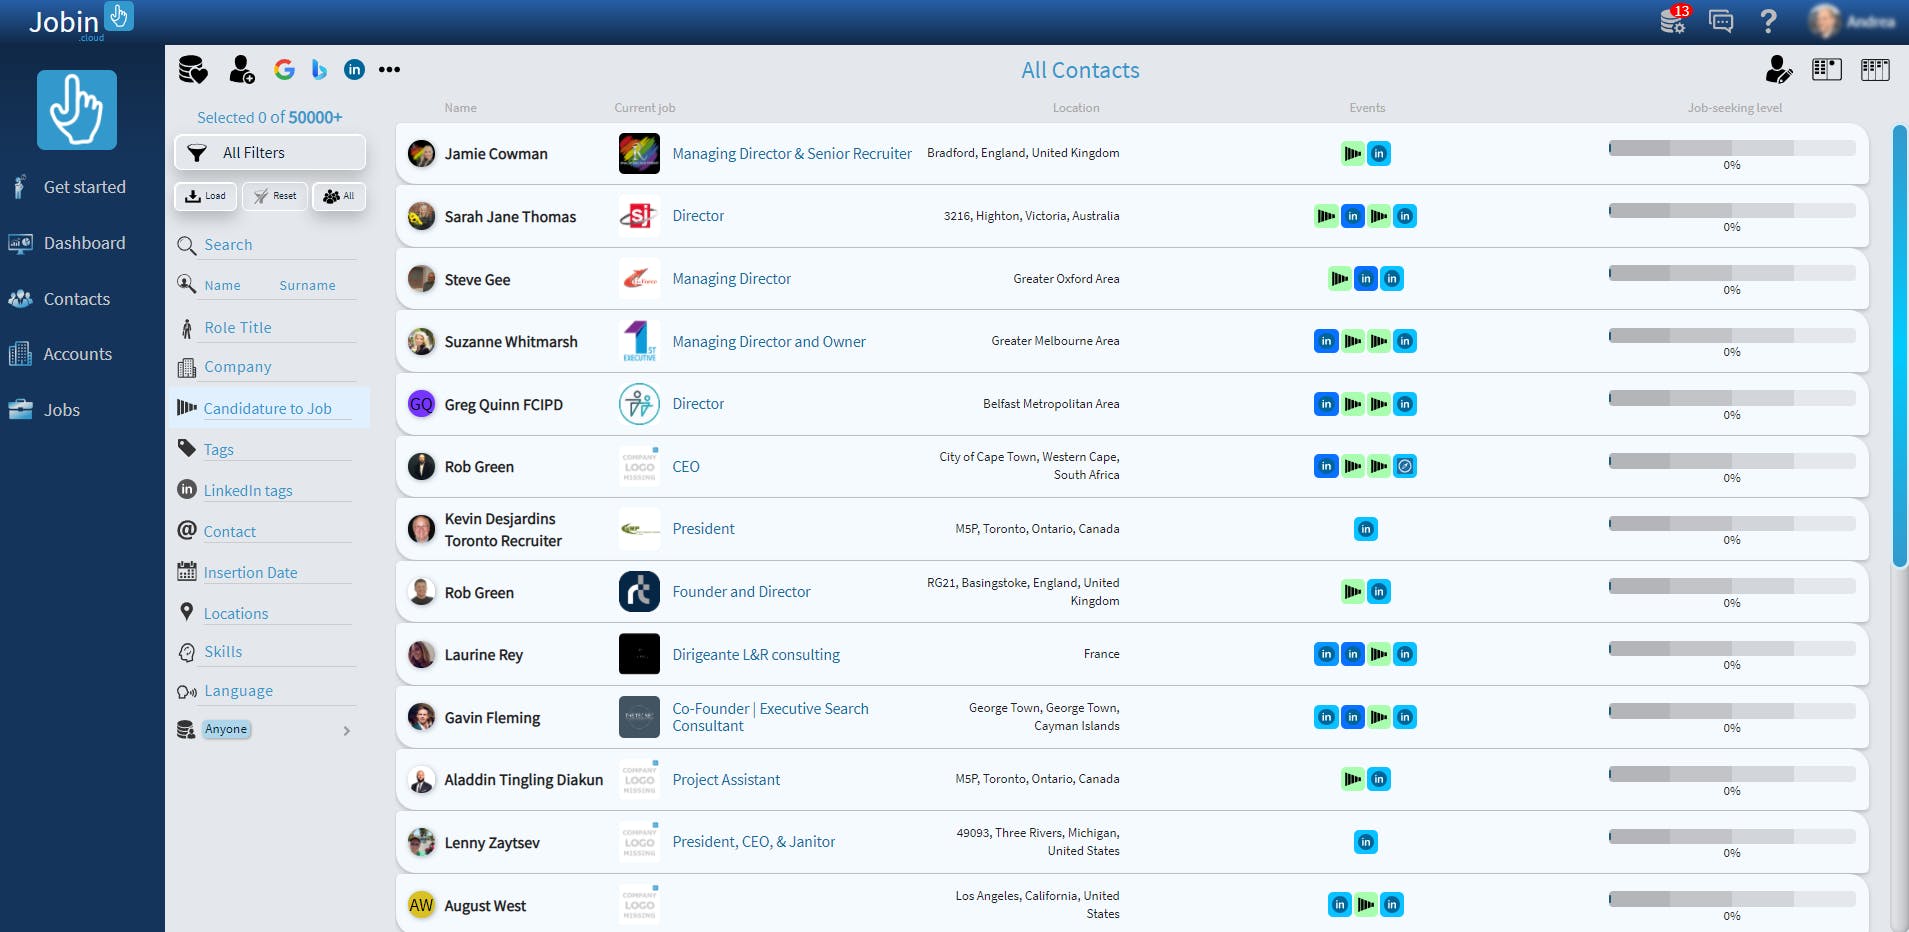
Task: Click the green candidature icon for Founder Rob Green
Action: (1353, 592)
